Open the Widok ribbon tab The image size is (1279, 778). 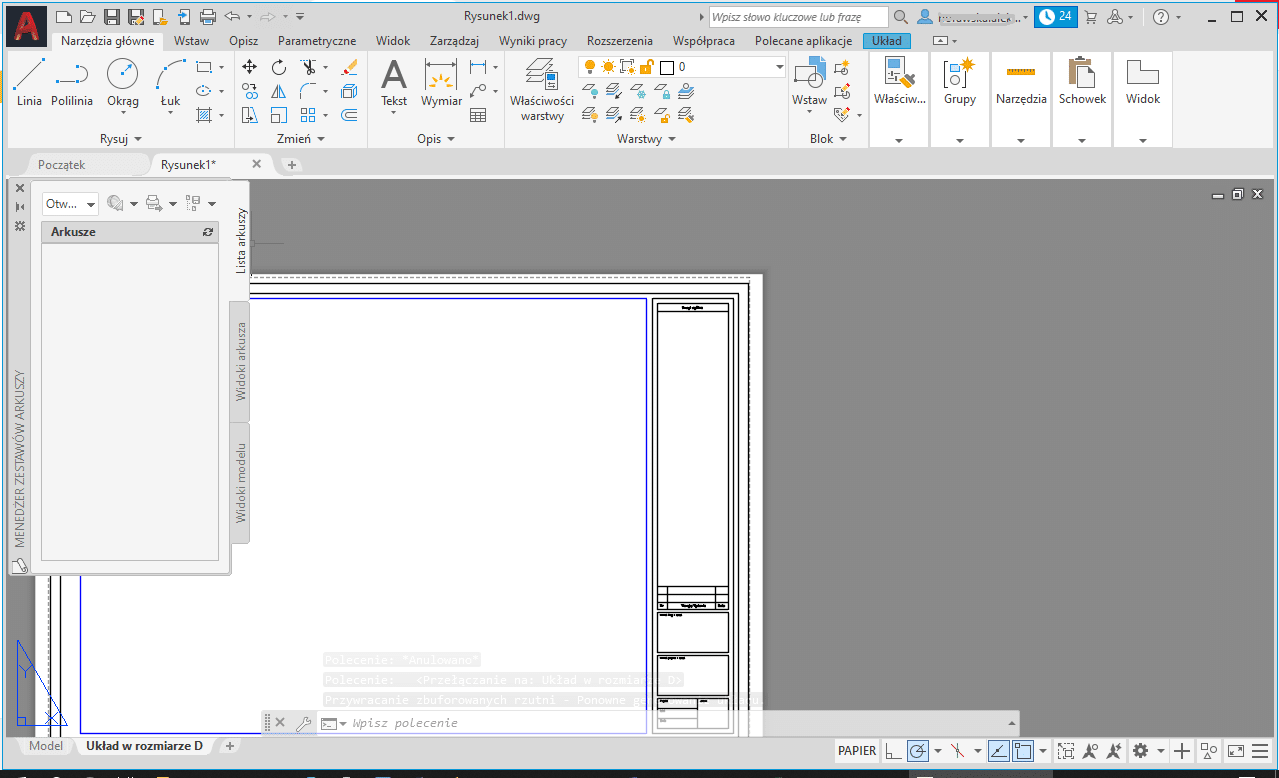point(393,41)
